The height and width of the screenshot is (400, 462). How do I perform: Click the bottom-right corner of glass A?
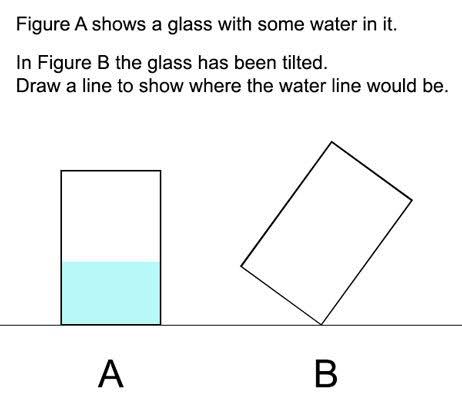(161, 324)
